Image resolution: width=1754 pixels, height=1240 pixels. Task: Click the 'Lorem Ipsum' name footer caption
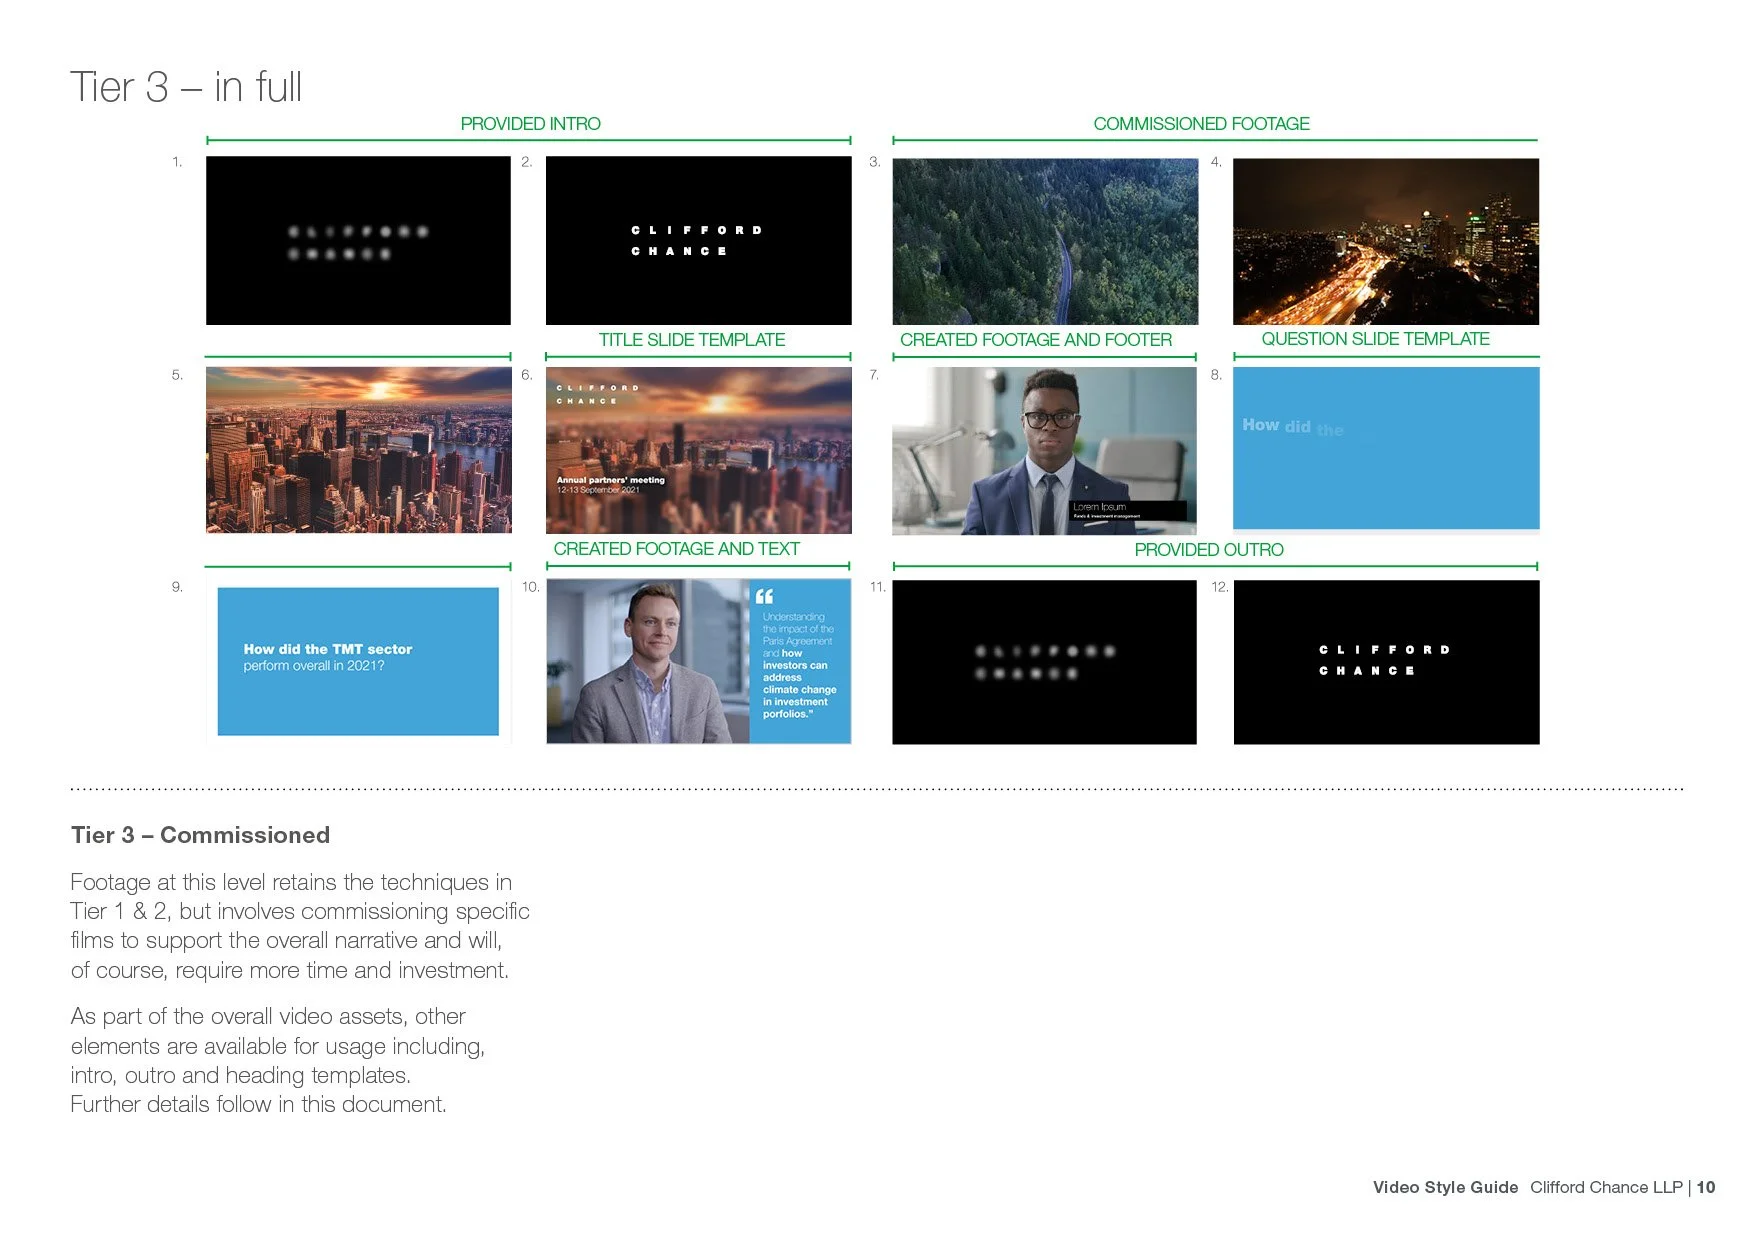pos(1099,507)
